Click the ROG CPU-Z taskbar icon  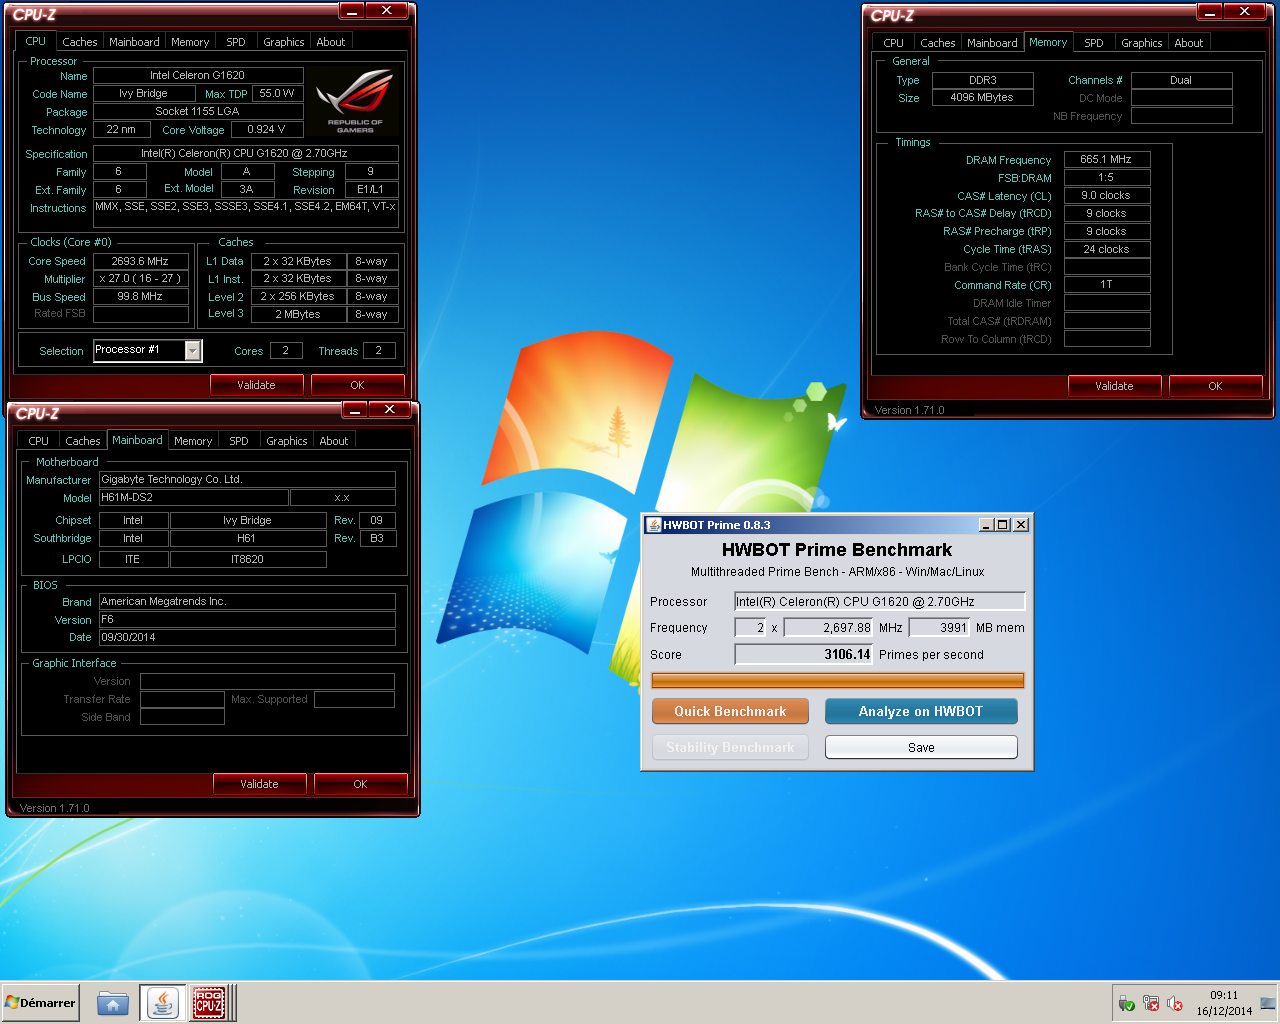coord(209,1002)
